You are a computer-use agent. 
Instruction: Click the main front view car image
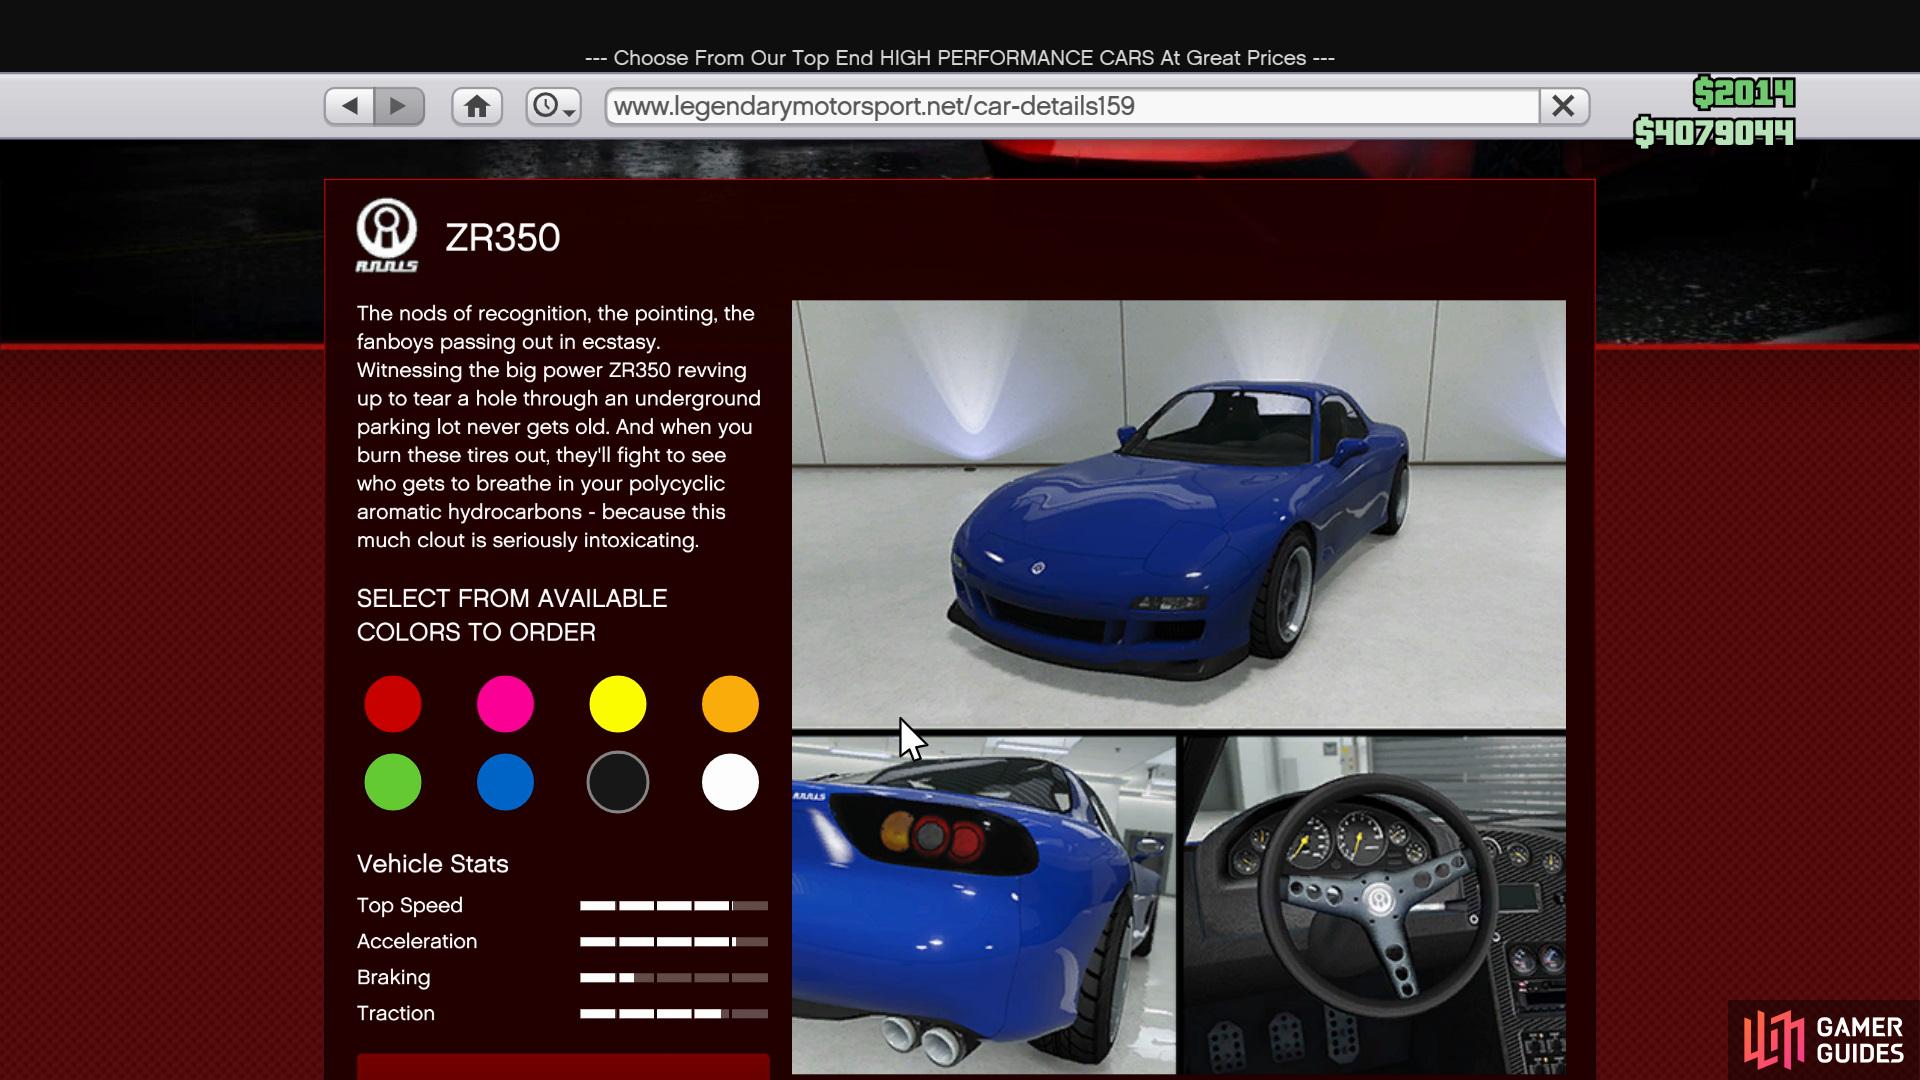1179,514
